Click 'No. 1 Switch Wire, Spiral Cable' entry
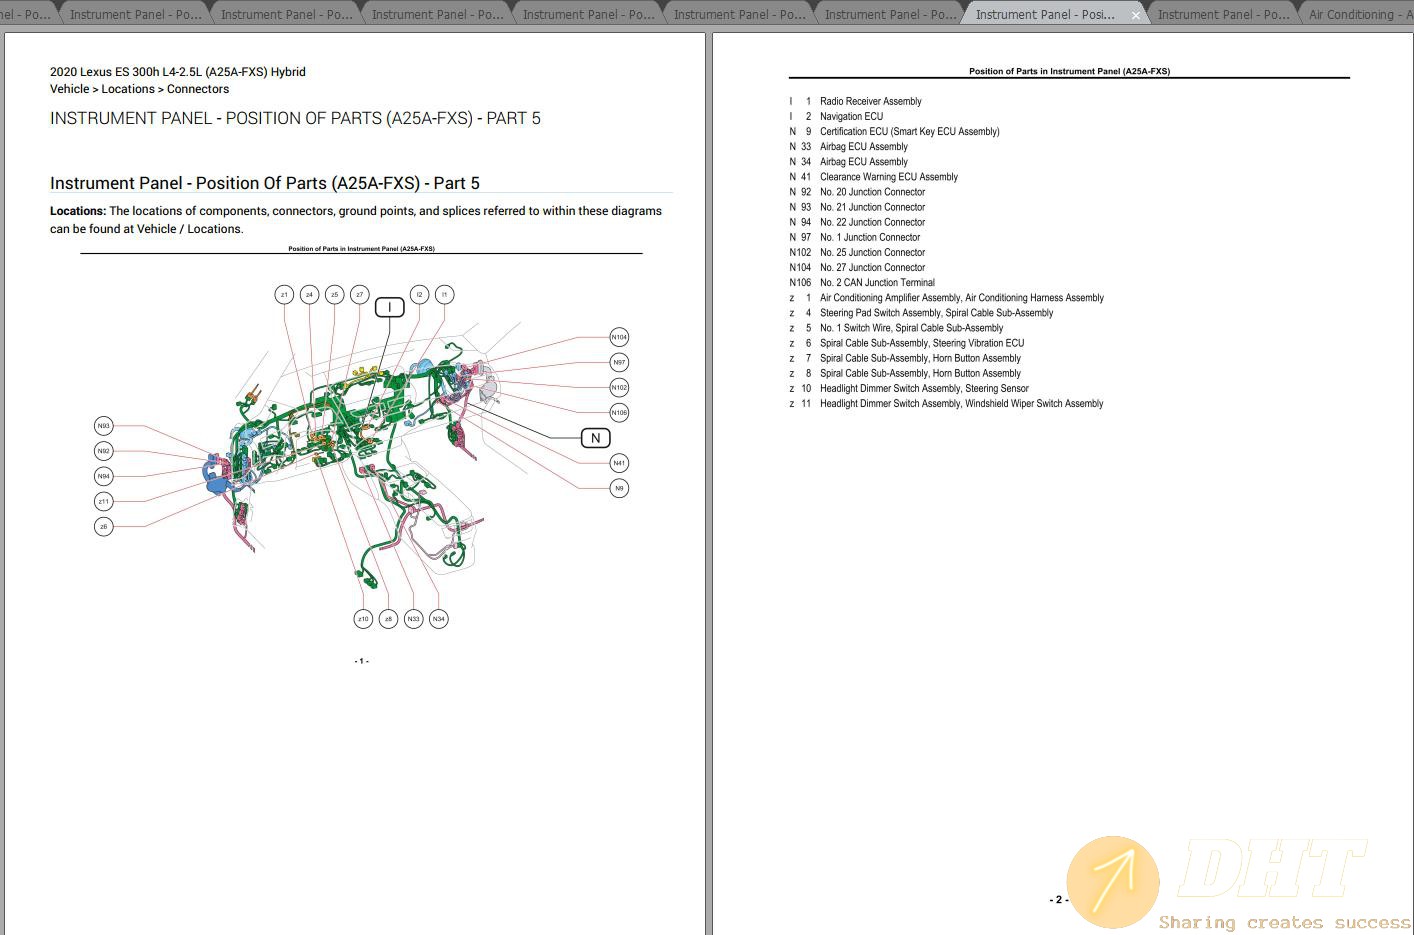This screenshot has width=1414, height=935. (x=911, y=328)
